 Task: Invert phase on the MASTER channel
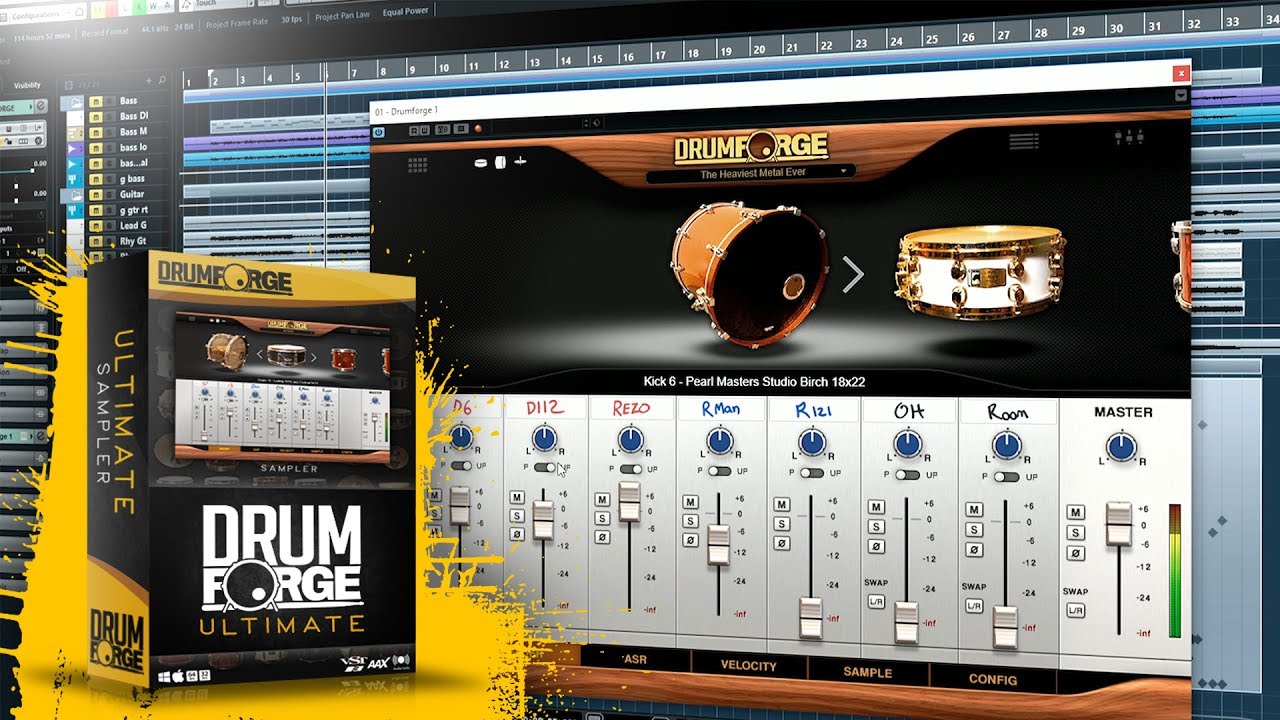[x=1076, y=553]
